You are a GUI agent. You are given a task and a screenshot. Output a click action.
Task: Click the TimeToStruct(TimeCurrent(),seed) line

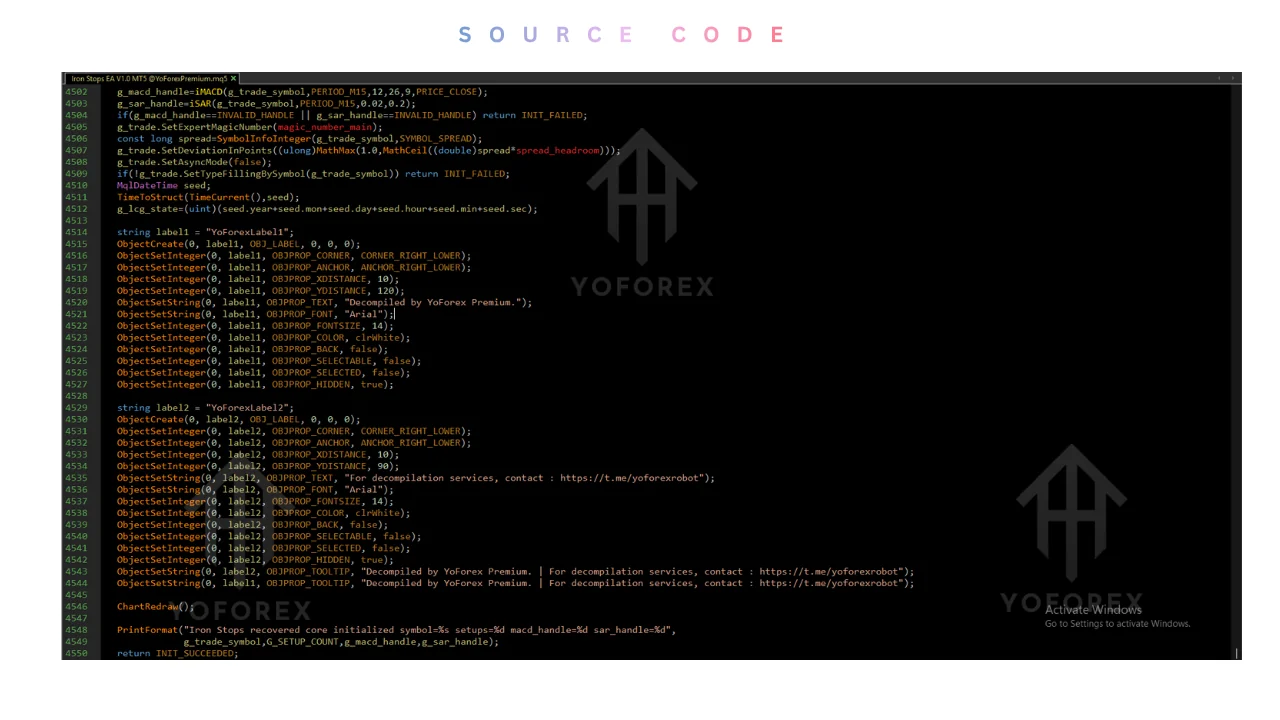(208, 197)
